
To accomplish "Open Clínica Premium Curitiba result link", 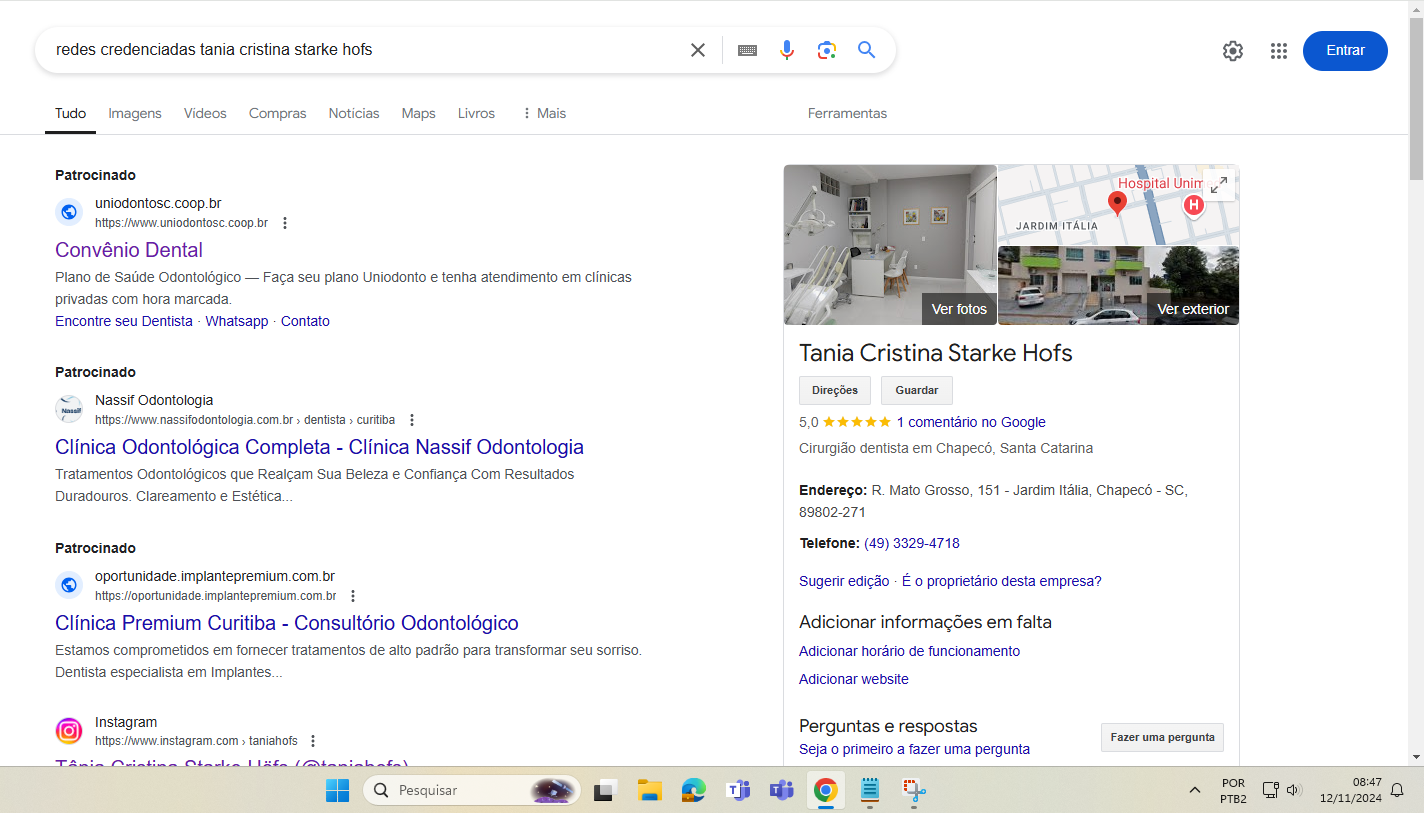I will (287, 623).
